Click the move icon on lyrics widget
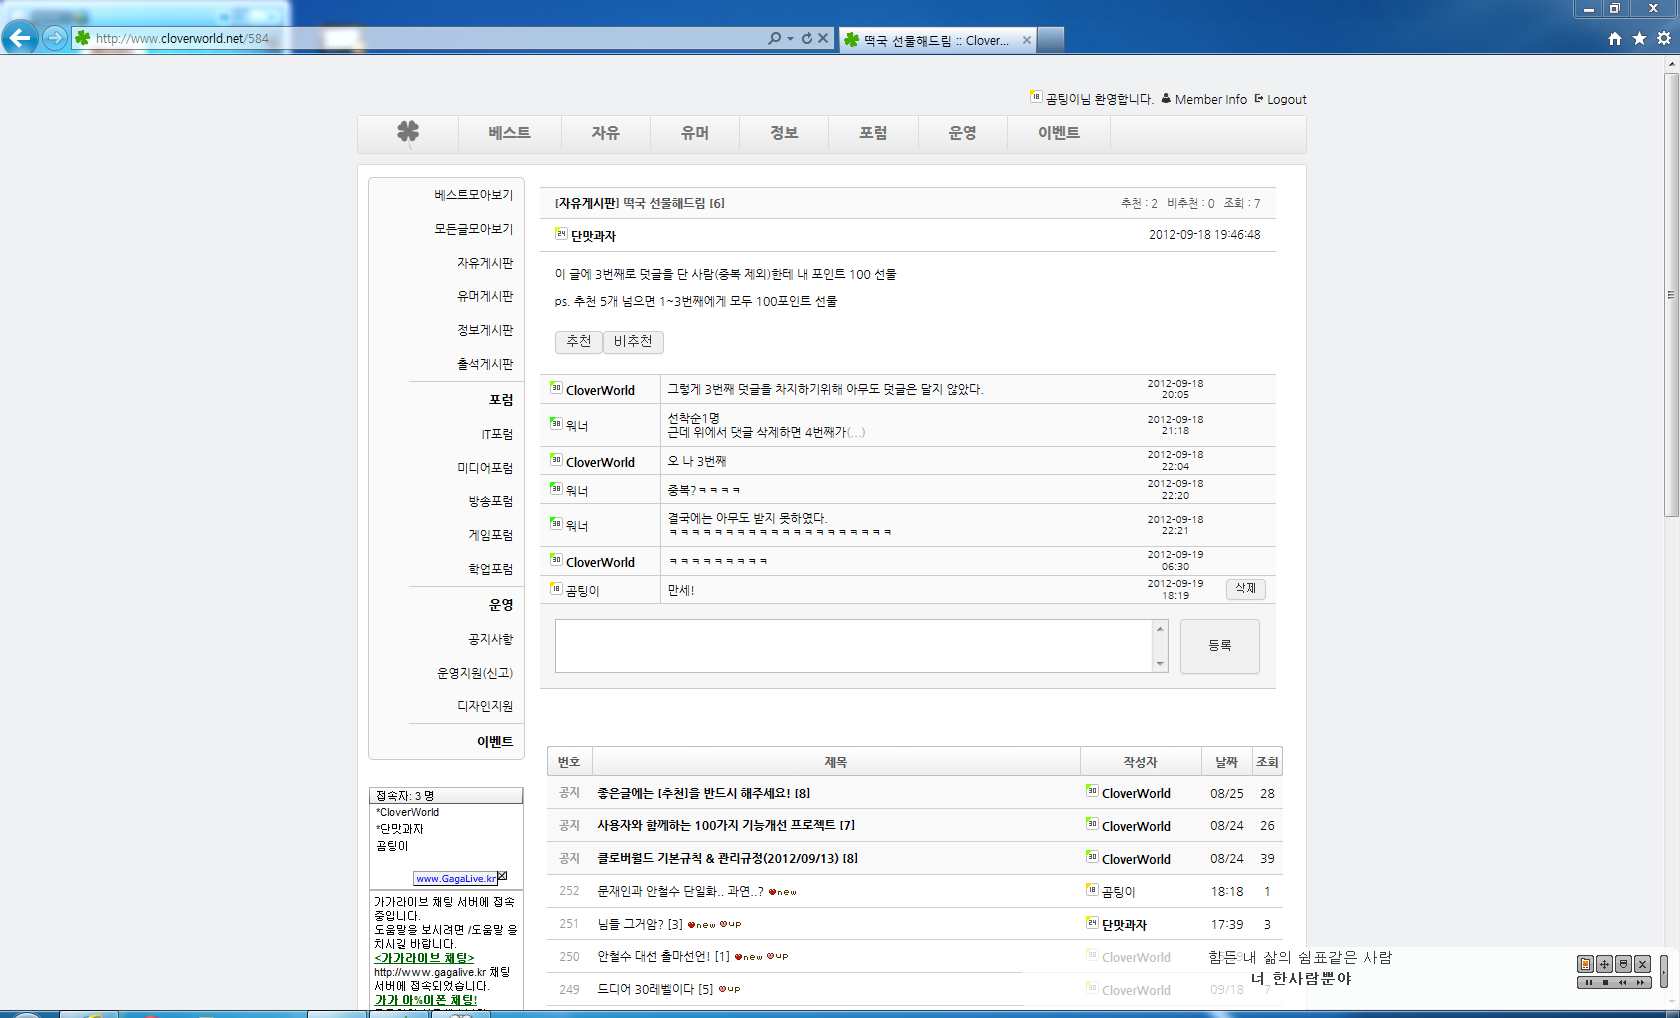1680x1018 pixels. [1604, 964]
